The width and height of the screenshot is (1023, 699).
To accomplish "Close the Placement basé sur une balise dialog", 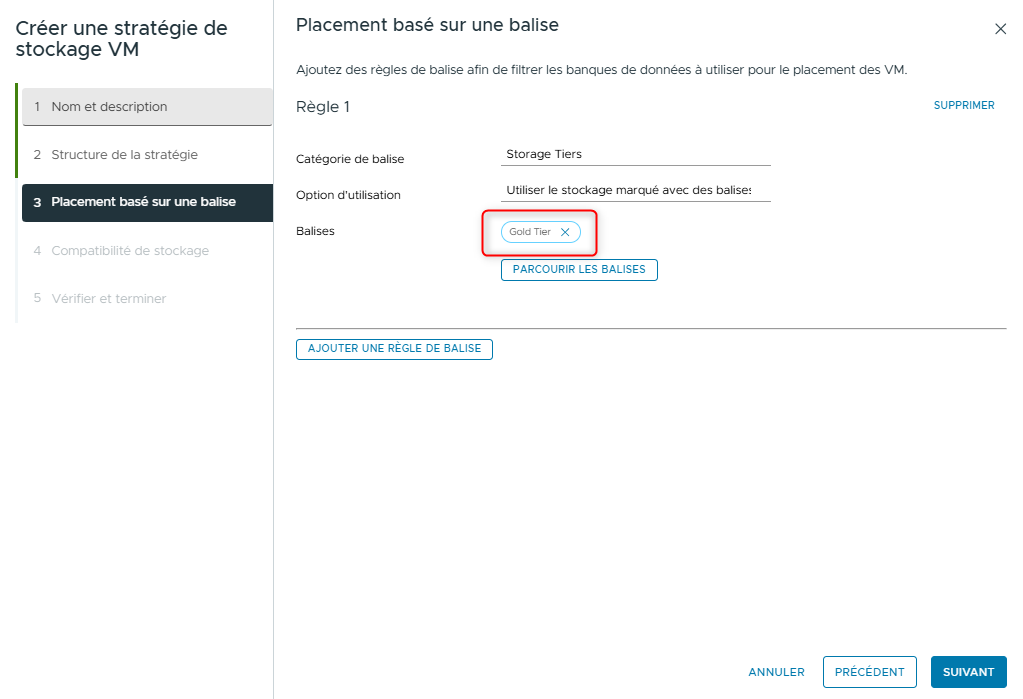I will point(1000,29).
